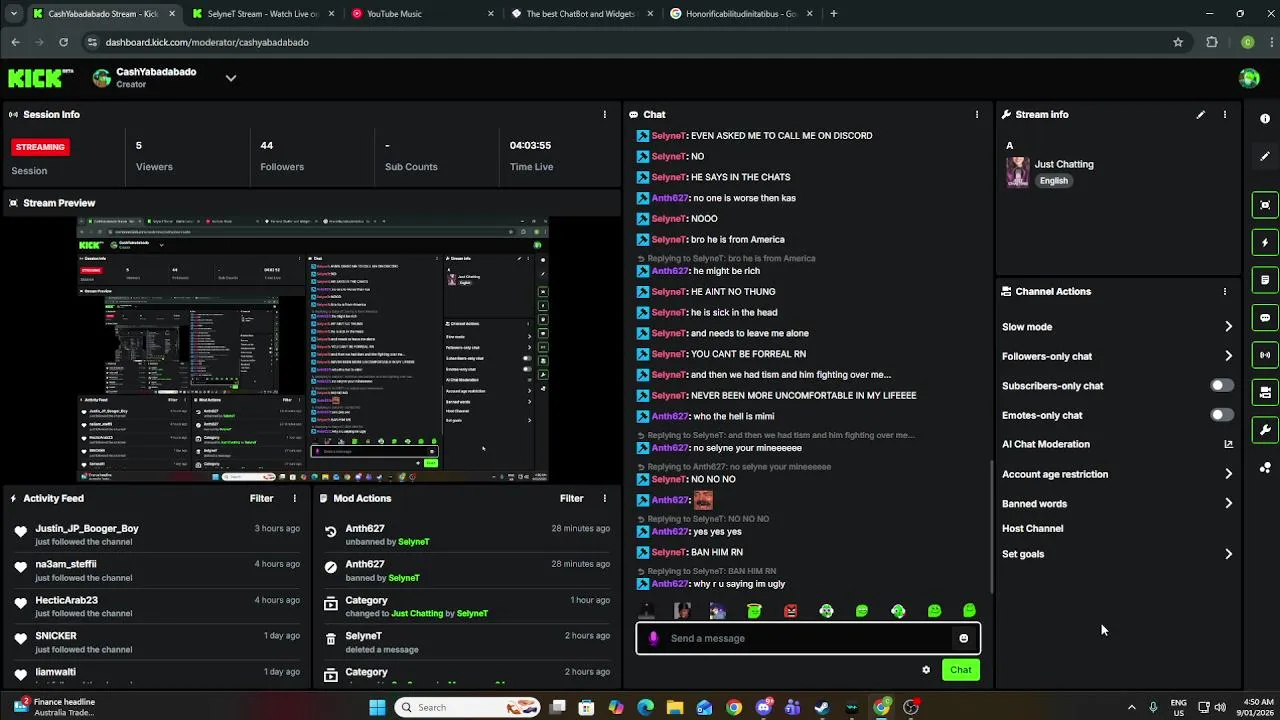Click the image emote posted by Anth627
Viewport: 1280px width, 720px height.
tap(703, 499)
